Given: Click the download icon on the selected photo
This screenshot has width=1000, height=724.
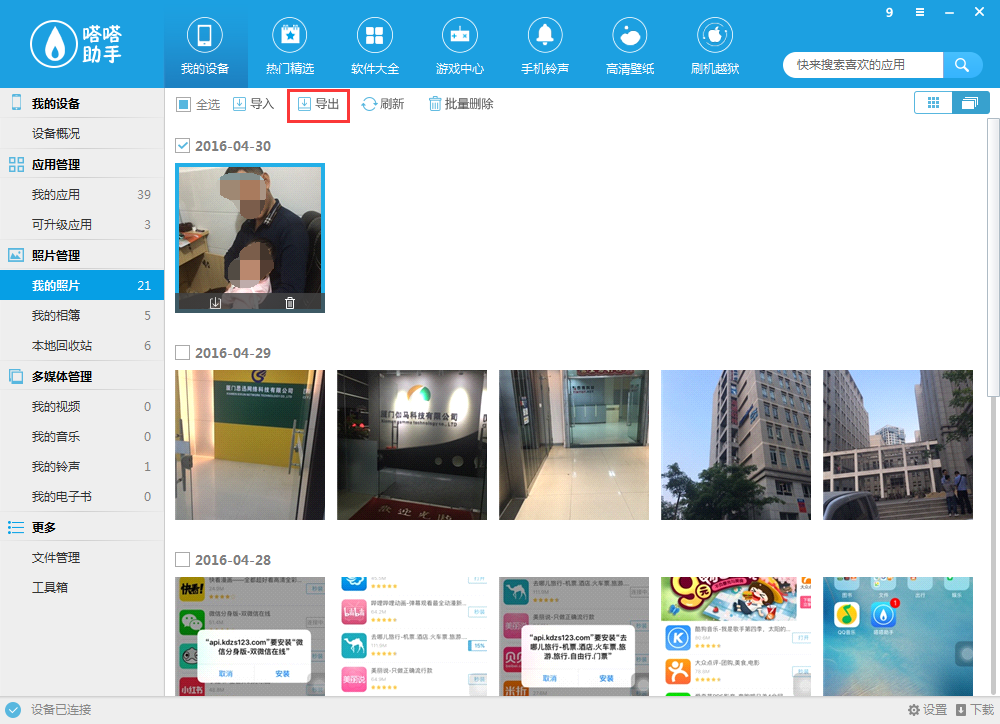Looking at the screenshot, I should click(x=215, y=303).
